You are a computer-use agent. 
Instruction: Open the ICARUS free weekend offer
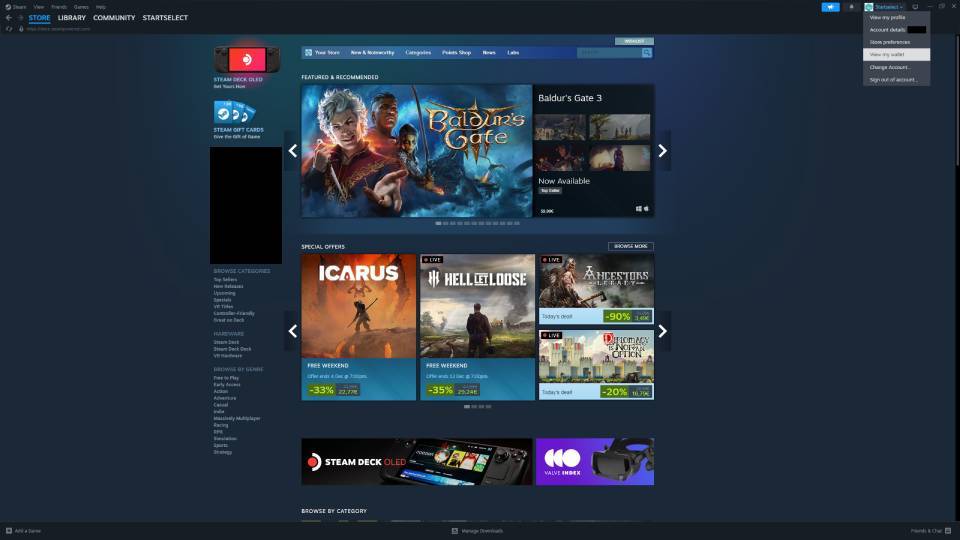358,327
